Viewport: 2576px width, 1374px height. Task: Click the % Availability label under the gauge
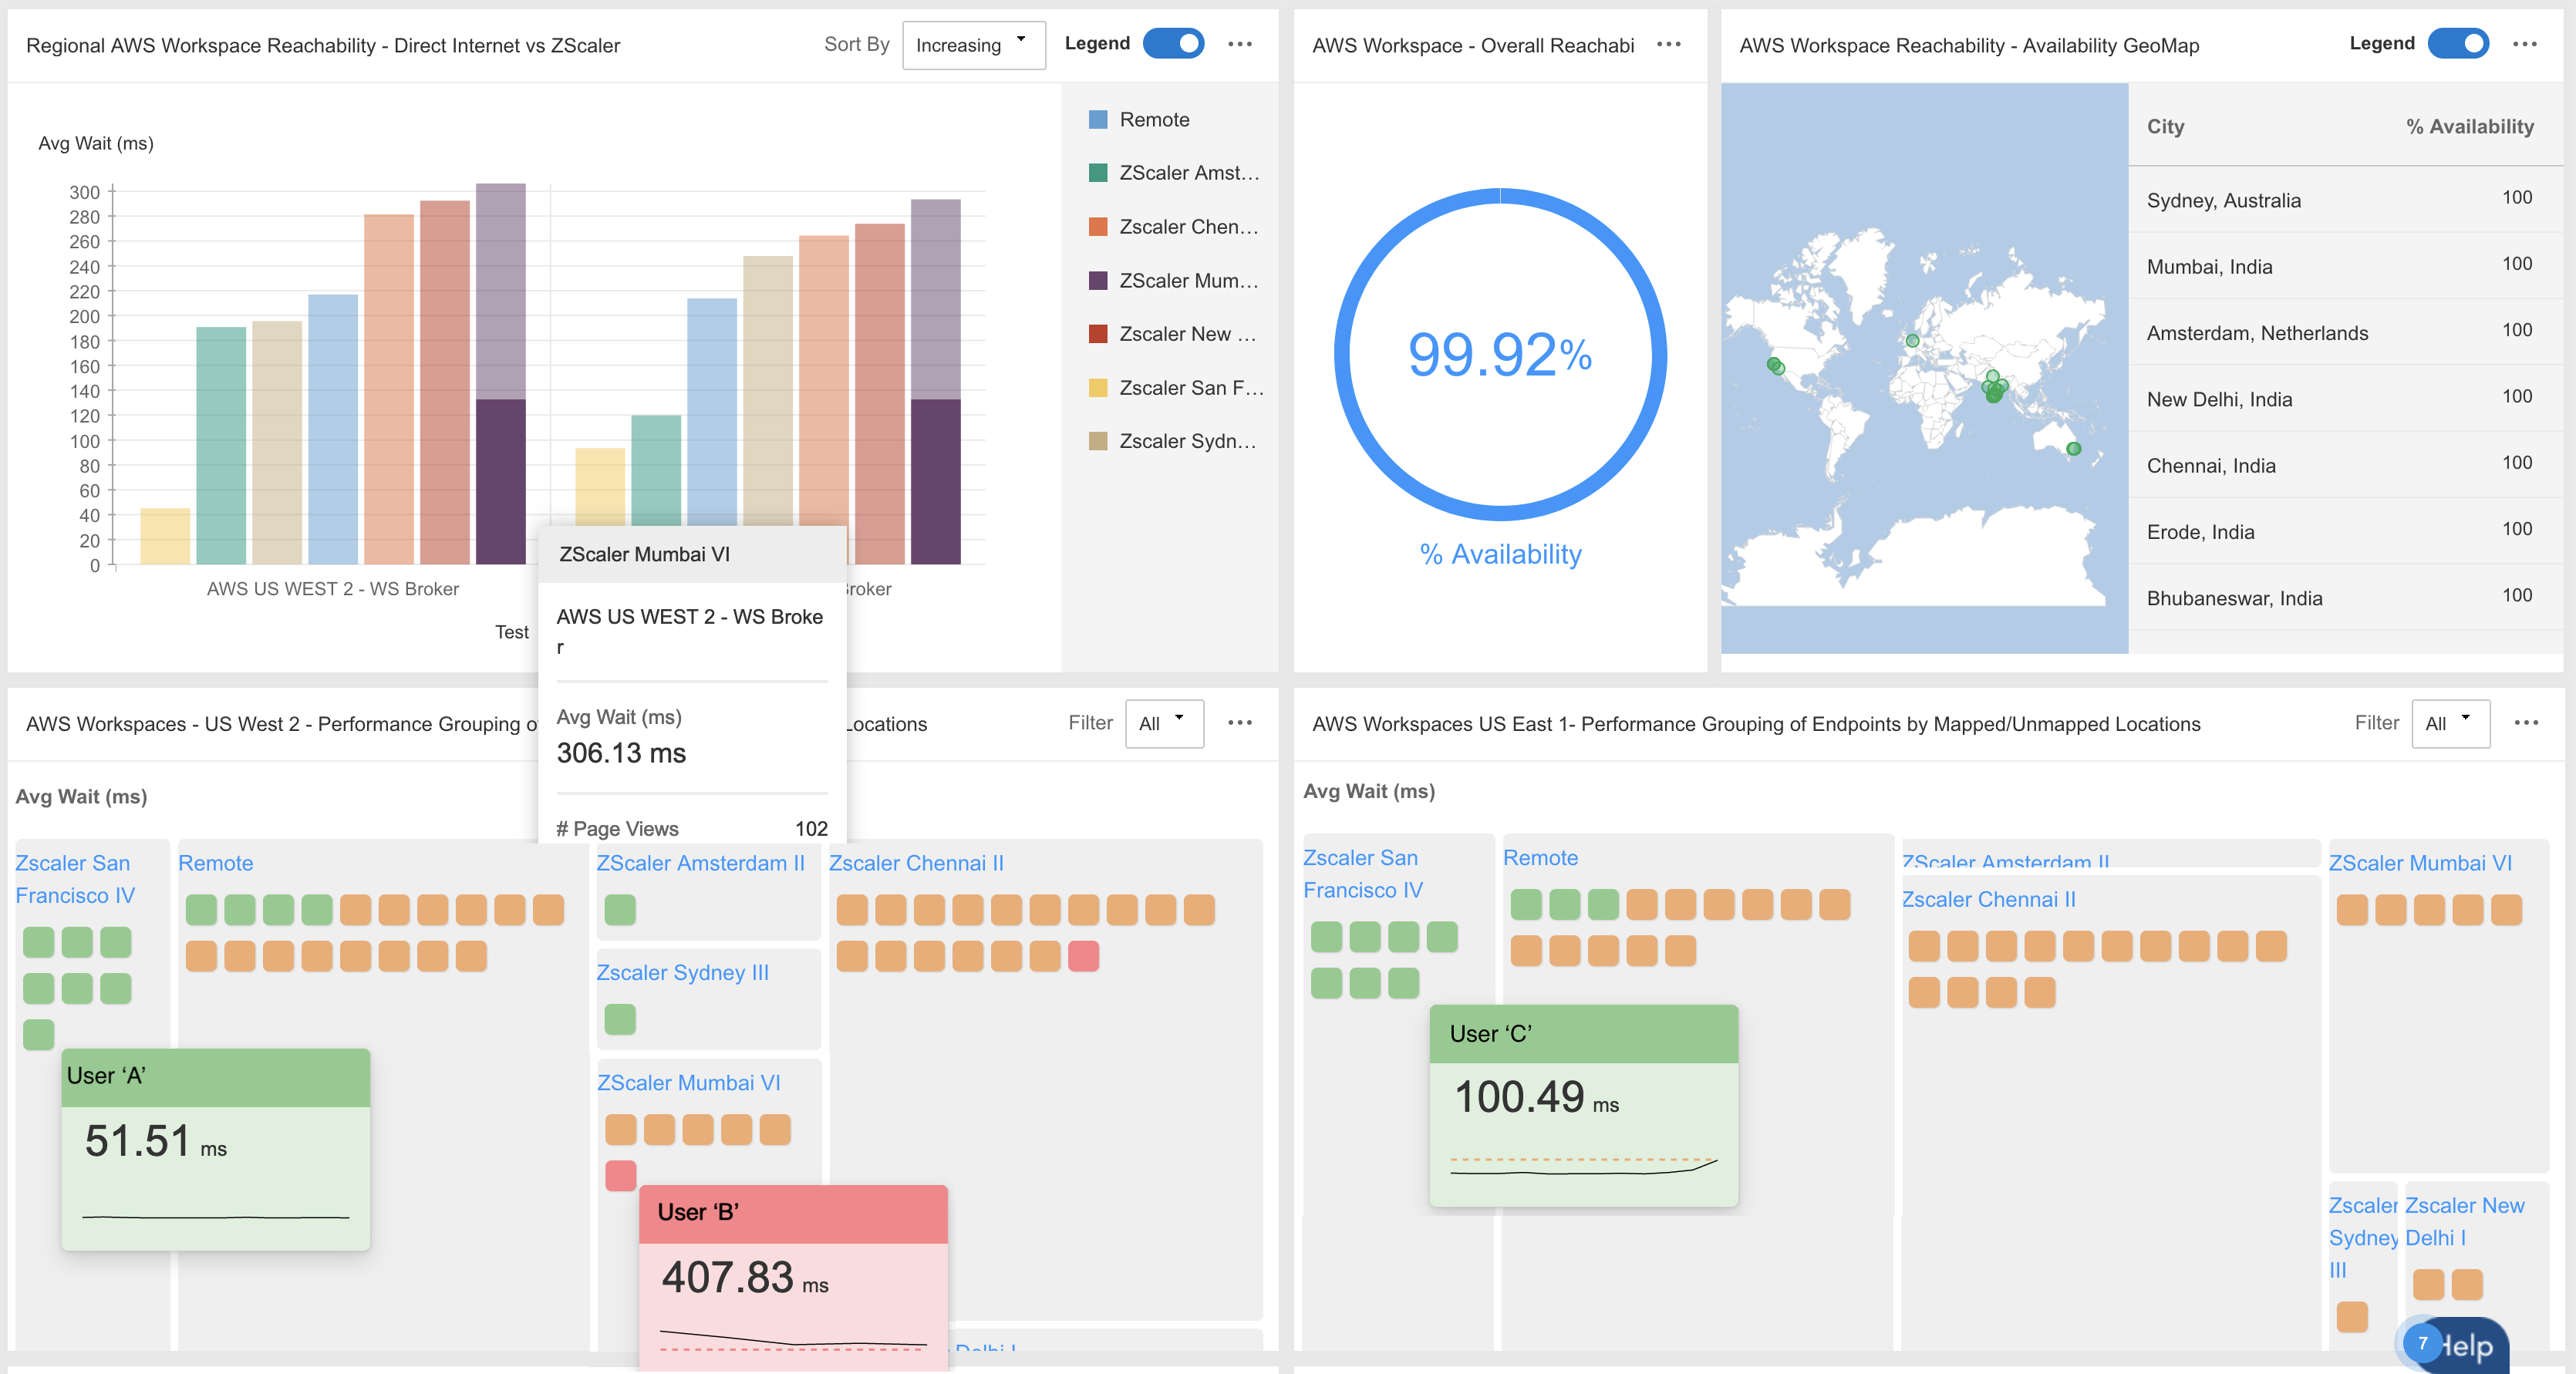point(1500,554)
